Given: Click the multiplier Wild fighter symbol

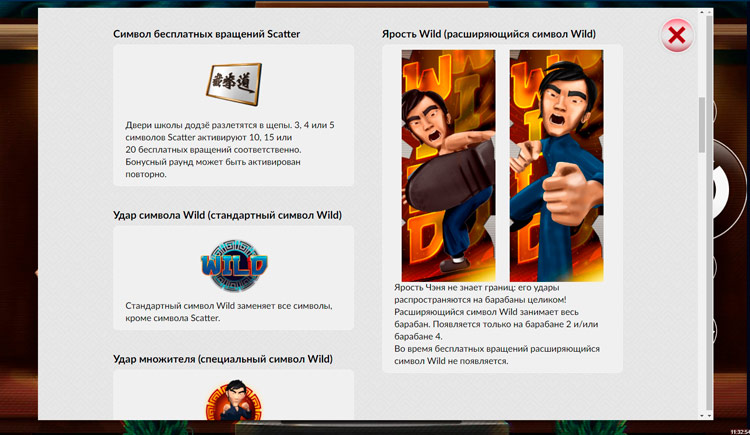Looking at the screenshot, I should (233, 400).
